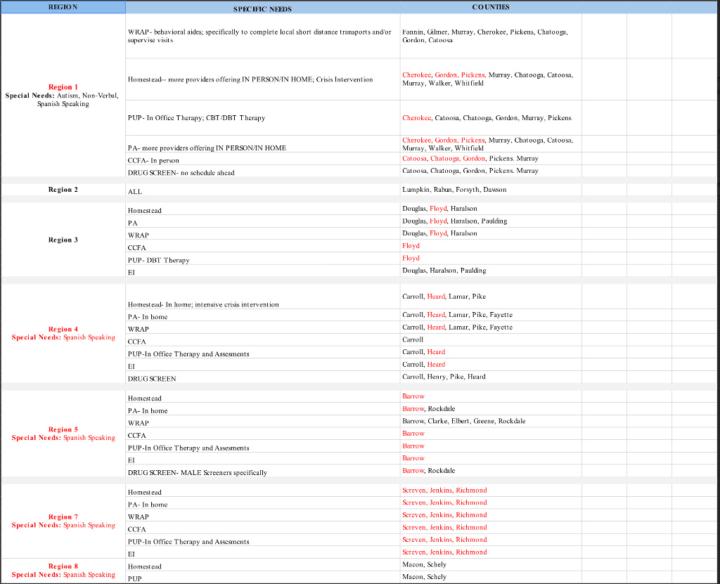Select the Region 5 label cell
This screenshot has height=584, width=720.
tap(62, 433)
